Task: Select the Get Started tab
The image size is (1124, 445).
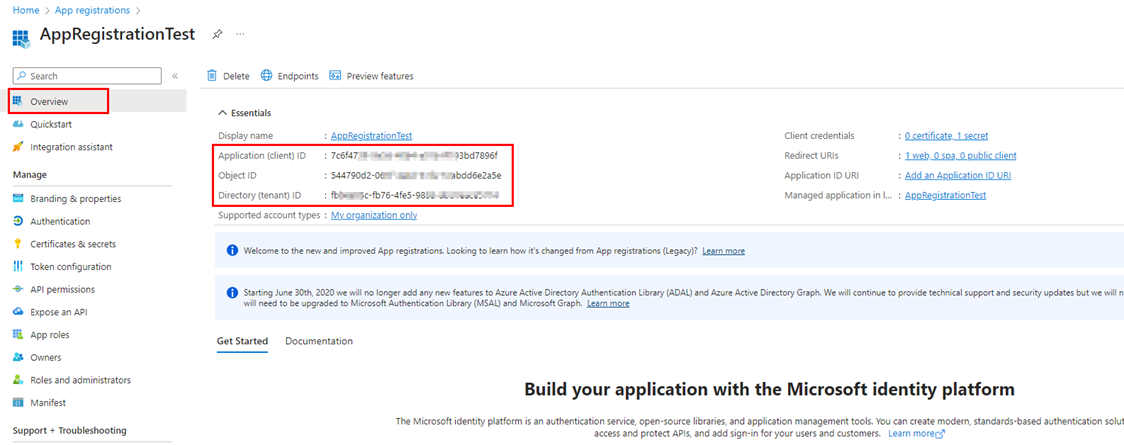Action: tap(242, 341)
